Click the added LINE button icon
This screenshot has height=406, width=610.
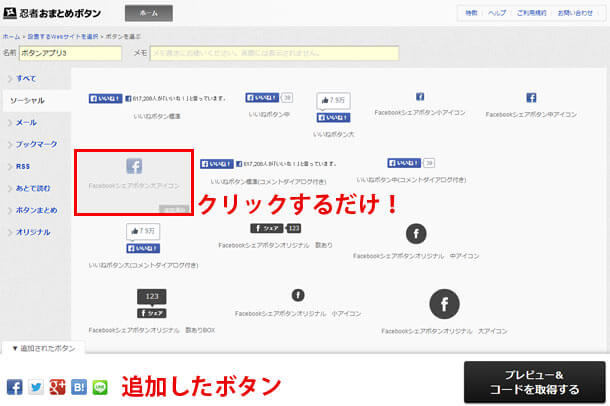click(x=100, y=387)
